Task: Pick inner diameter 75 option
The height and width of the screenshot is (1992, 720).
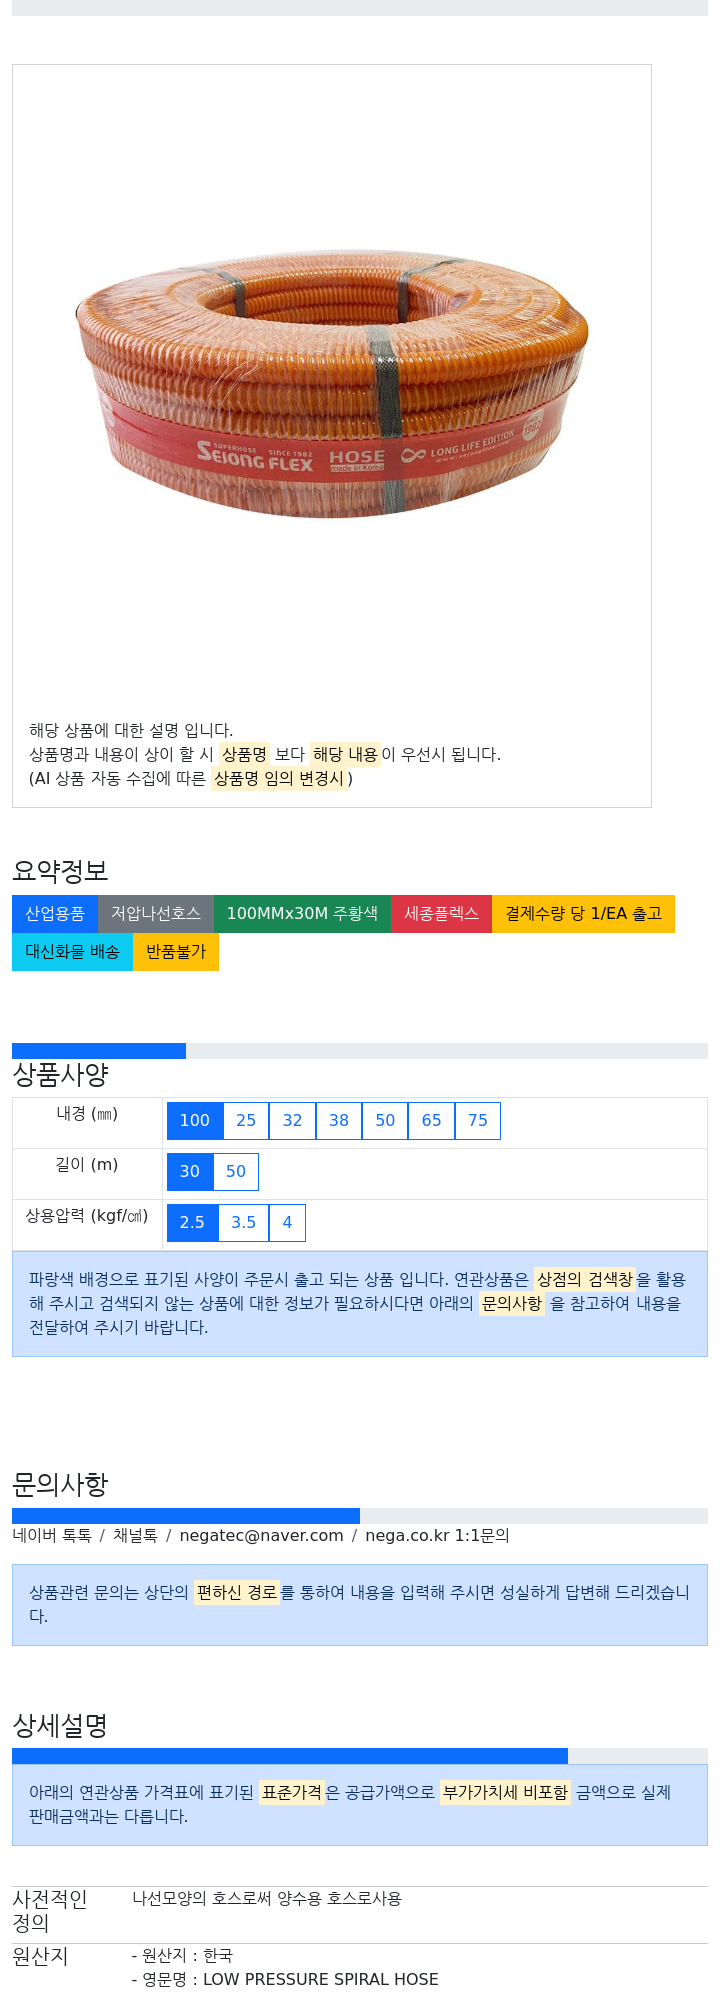Action: [478, 1121]
